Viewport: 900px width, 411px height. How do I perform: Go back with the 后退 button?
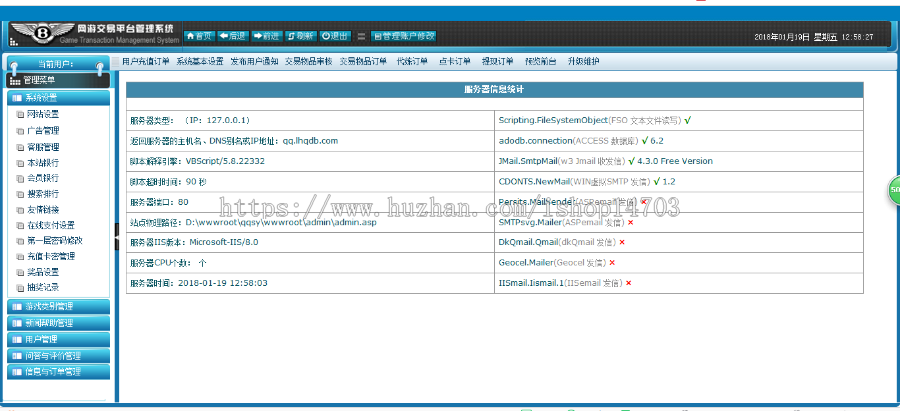[233, 36]
